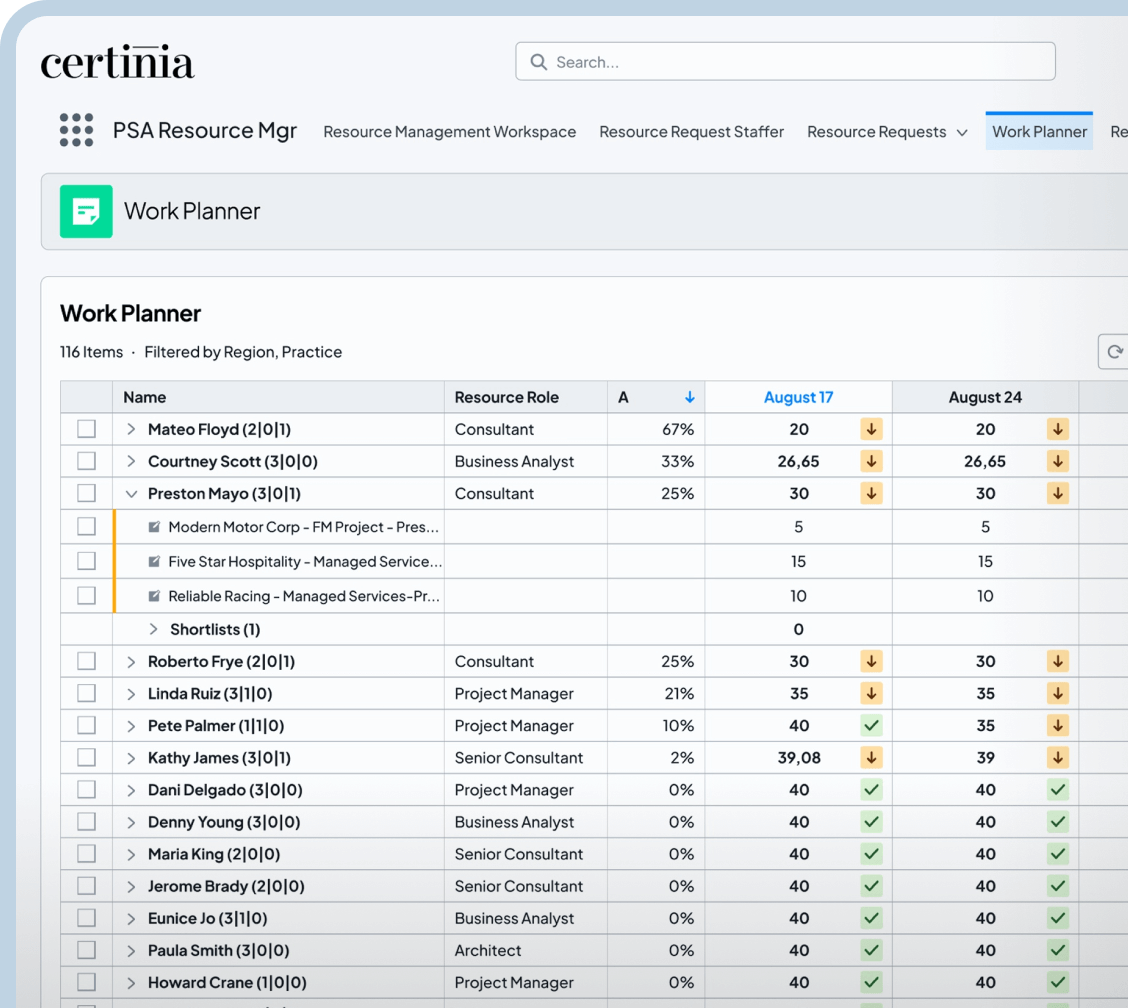This screenshot has height=1008, width=1128.
Task: Click Dani Delgado's August 24 green checkmark
Action: (x=1058, y=790)
